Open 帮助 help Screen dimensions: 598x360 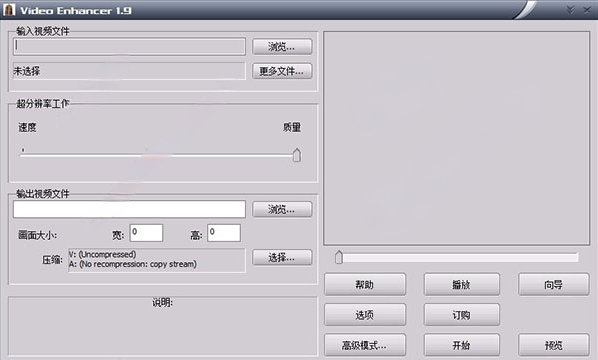tap(365, 284)
